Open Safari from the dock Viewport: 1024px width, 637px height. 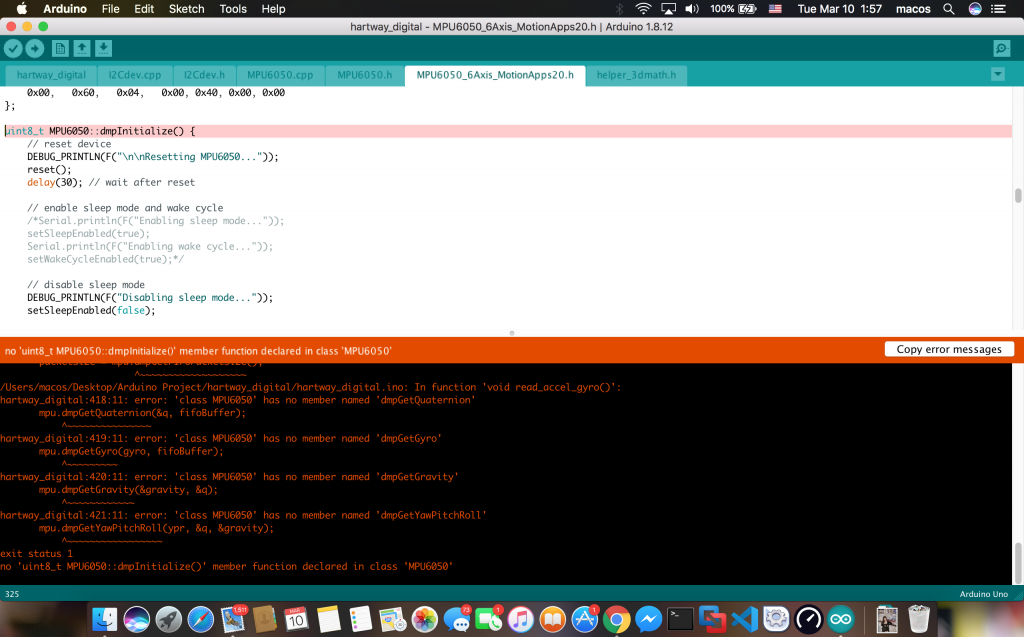[x=200, y=619]
